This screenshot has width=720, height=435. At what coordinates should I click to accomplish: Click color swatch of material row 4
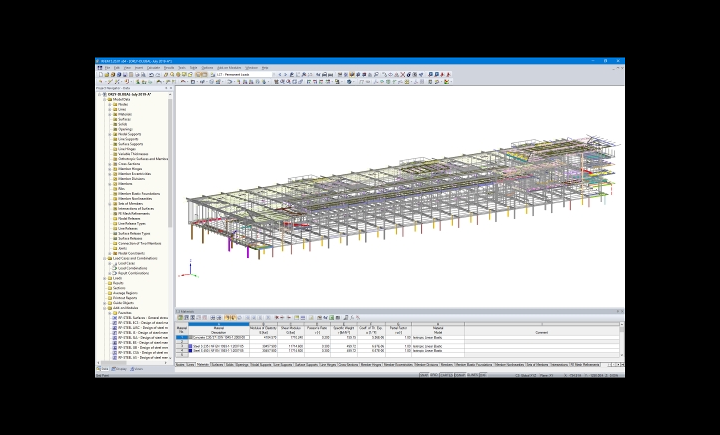coord(191,350)
